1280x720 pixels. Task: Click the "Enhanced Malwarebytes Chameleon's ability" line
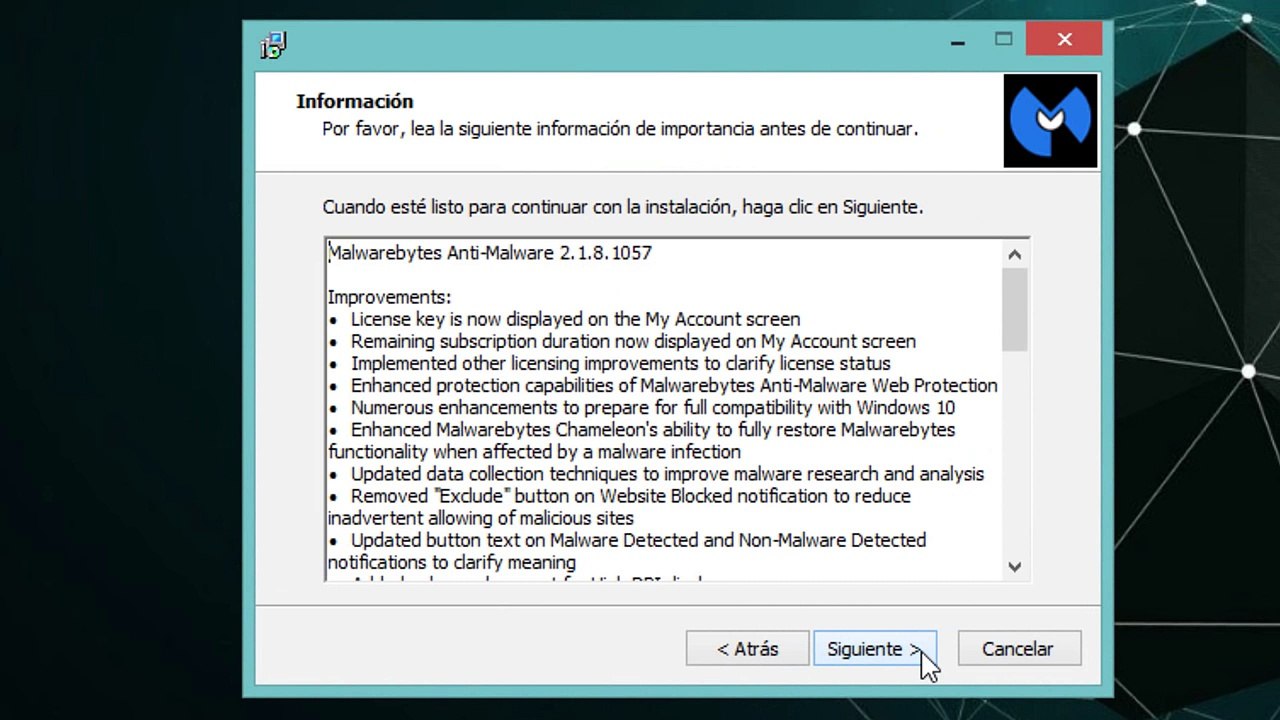pyautogui.click(x=642, y=440)
